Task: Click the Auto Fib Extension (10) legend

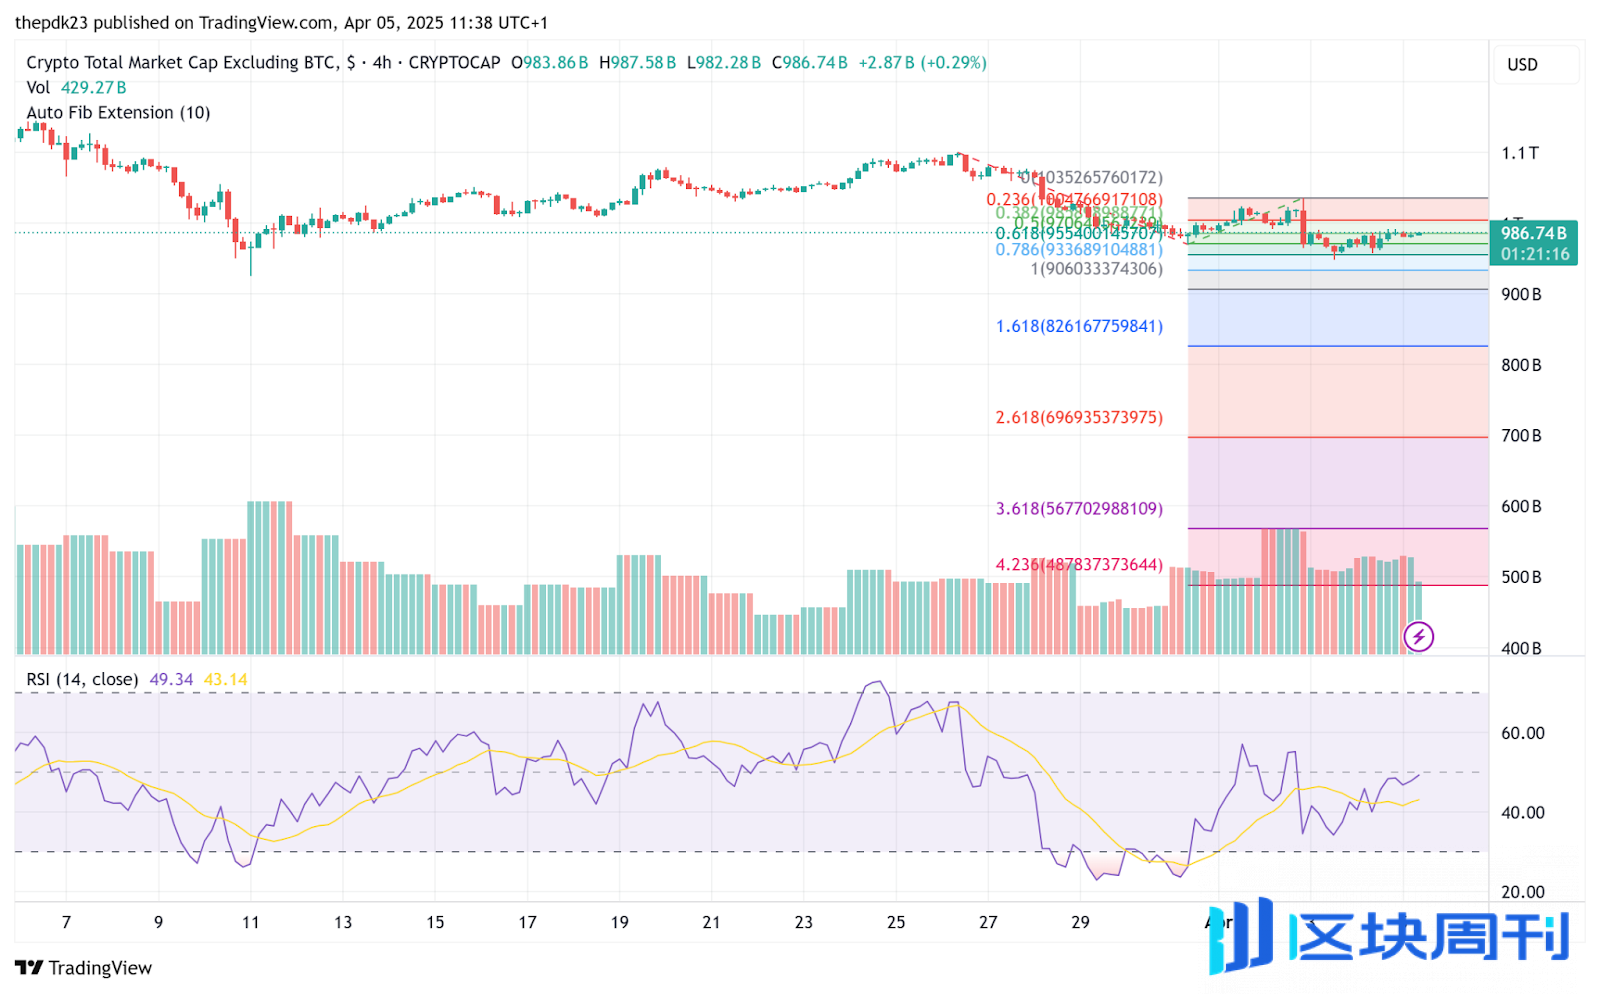Action: 118,112
